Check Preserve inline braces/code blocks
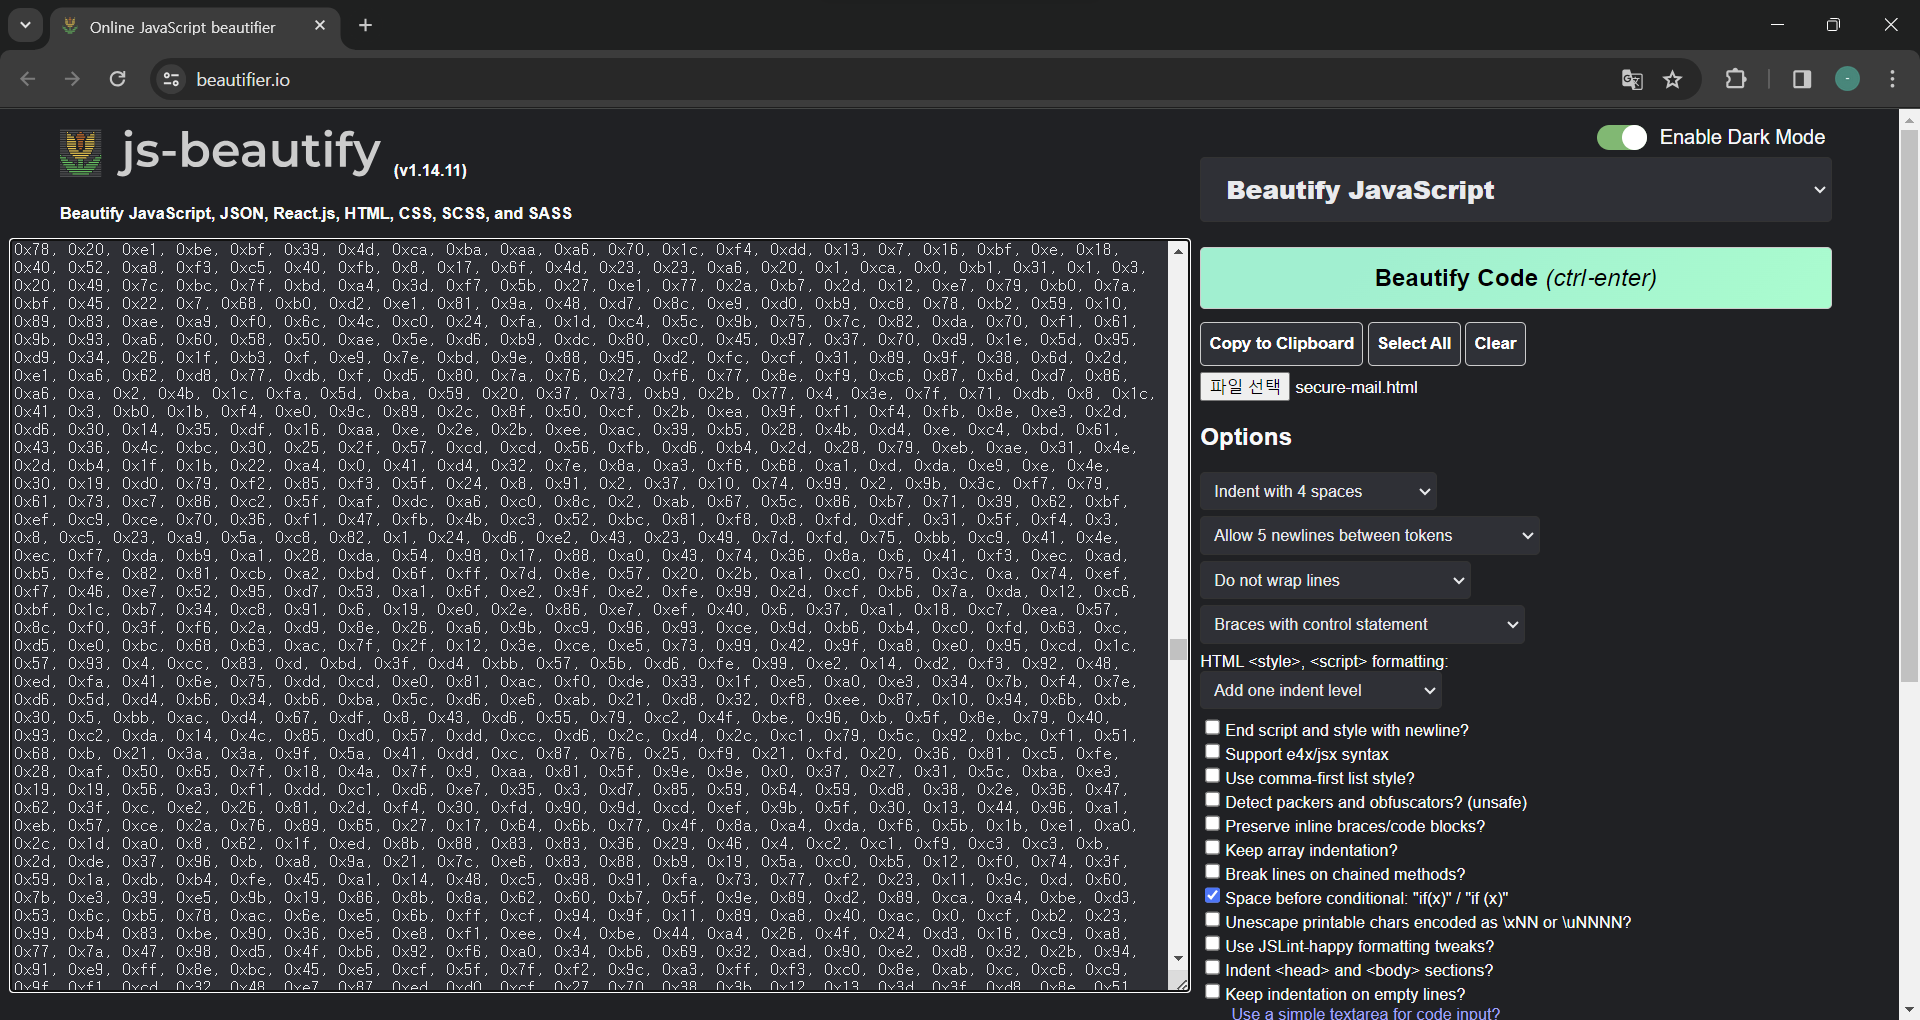Screen dimensions: 1920x1020 pos(1212,824)
